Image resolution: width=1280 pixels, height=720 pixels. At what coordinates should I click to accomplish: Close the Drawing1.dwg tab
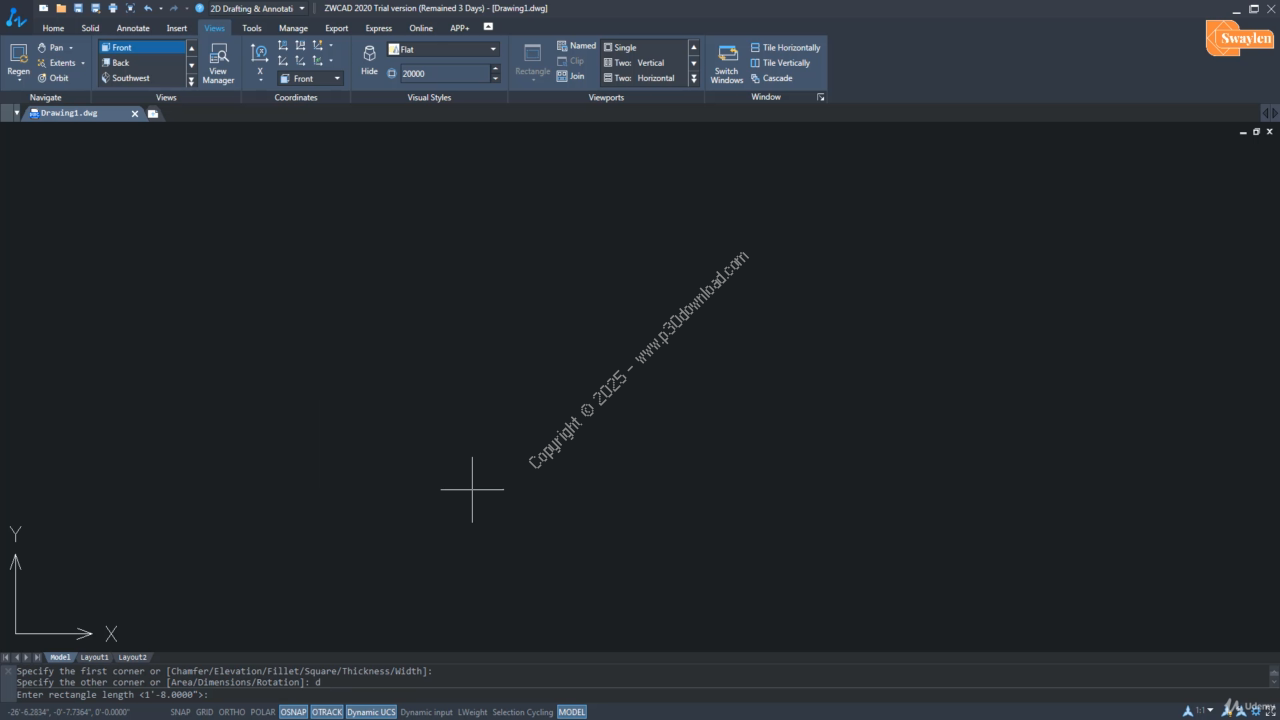click(x=135, y=114)
